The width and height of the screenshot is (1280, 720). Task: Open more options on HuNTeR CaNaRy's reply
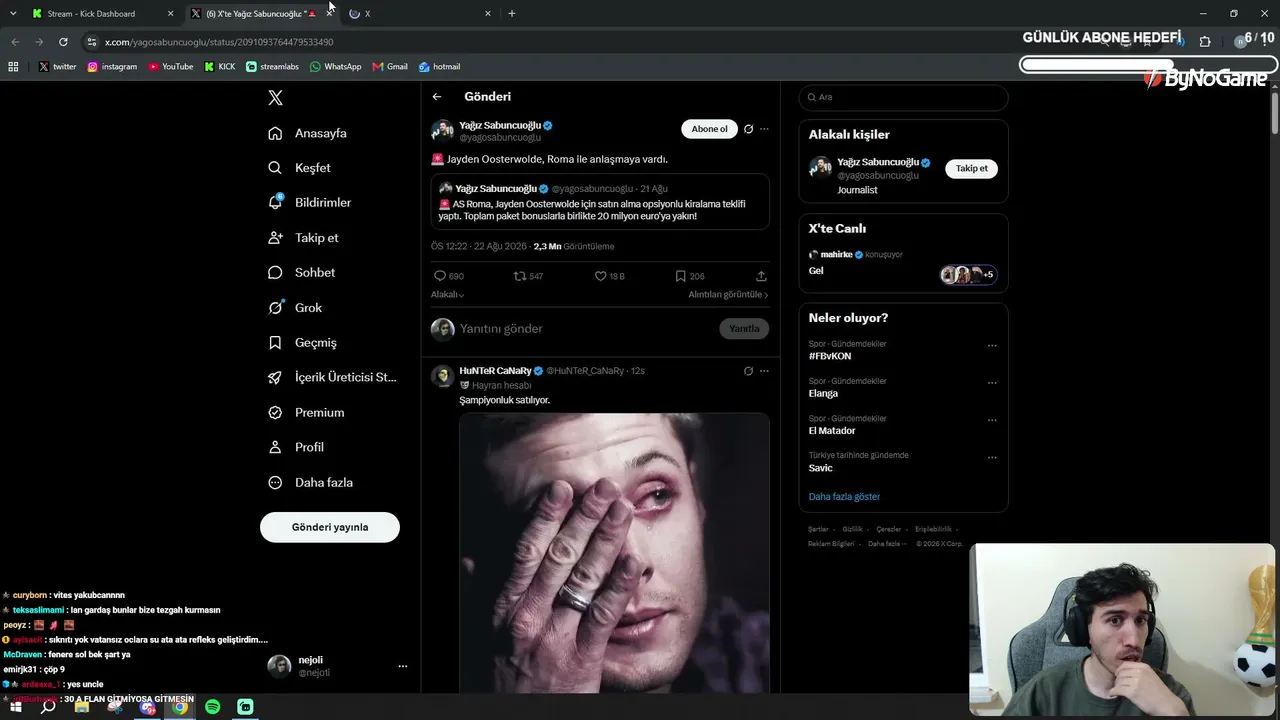click(764, 371)
